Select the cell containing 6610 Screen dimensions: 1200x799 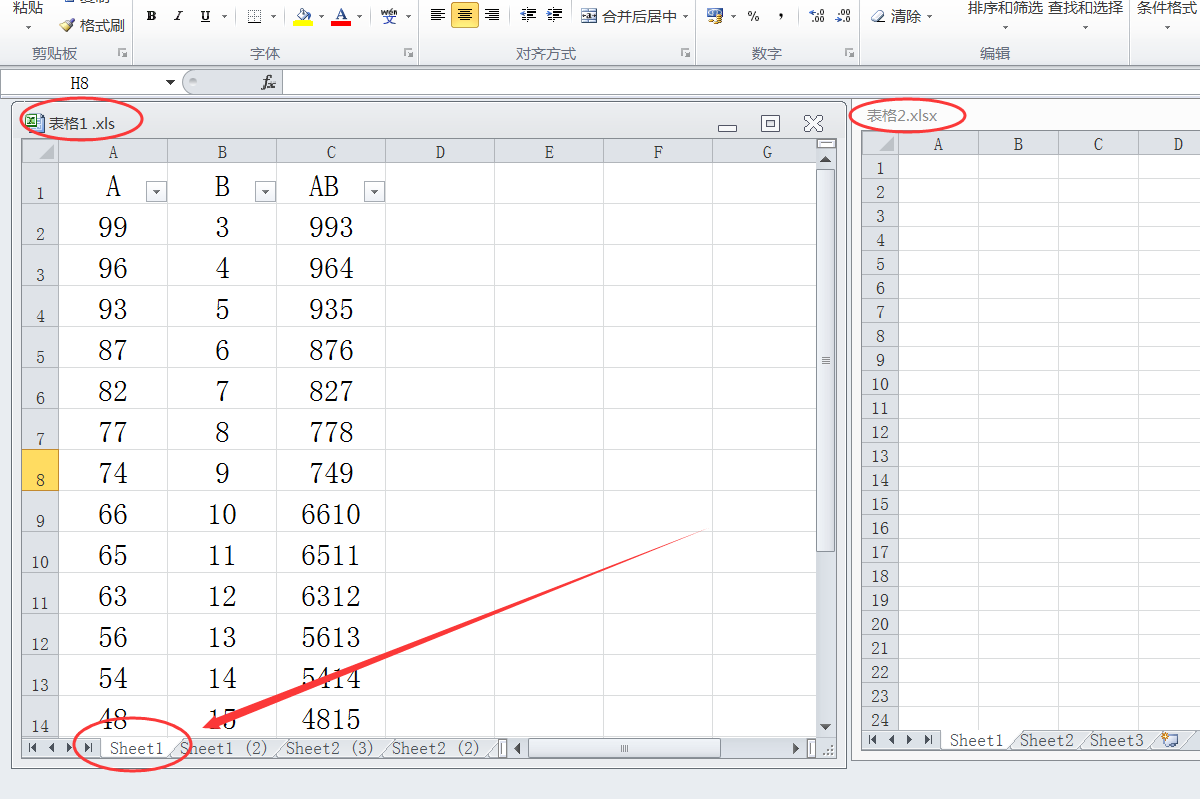tap(331, 514)
